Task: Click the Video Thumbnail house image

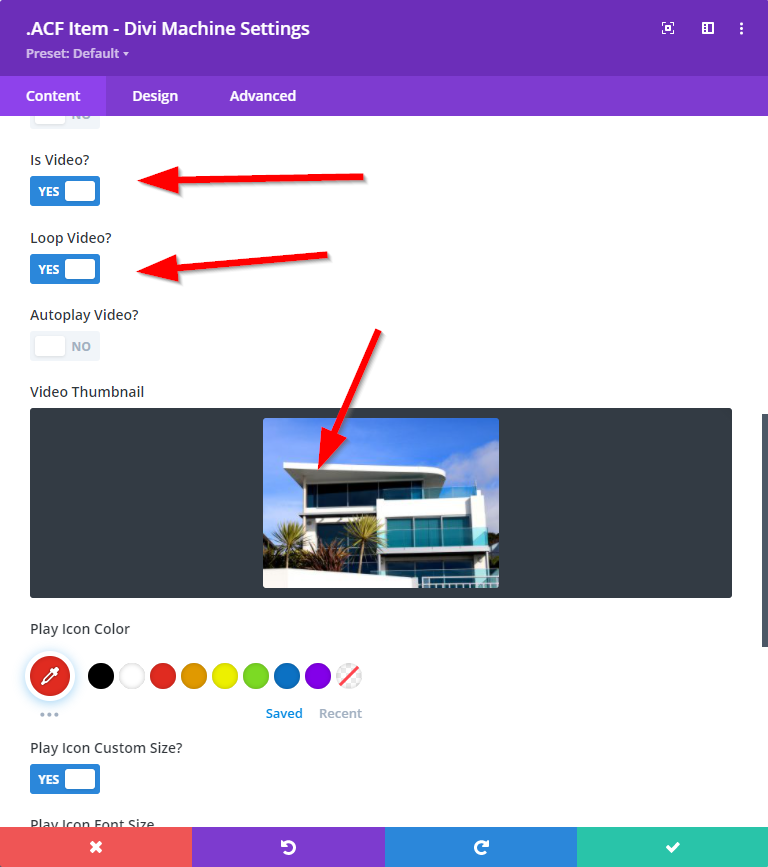Action: (x=381, y=503)
